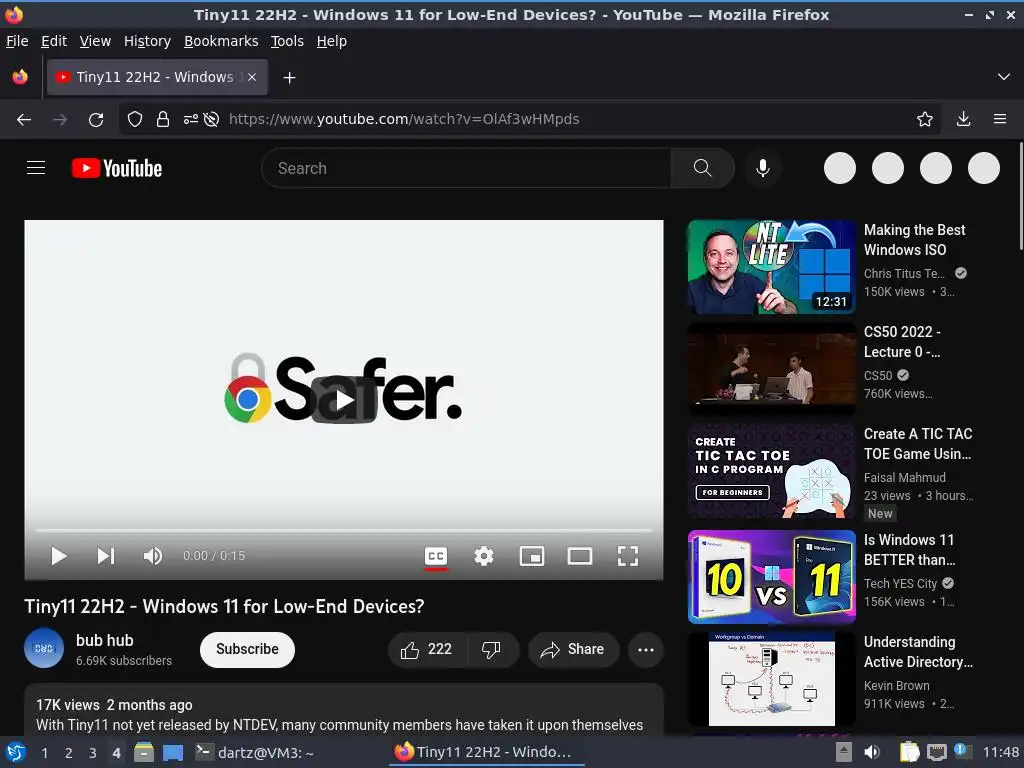
Task: Reload the current page
Action: [96, 120]
